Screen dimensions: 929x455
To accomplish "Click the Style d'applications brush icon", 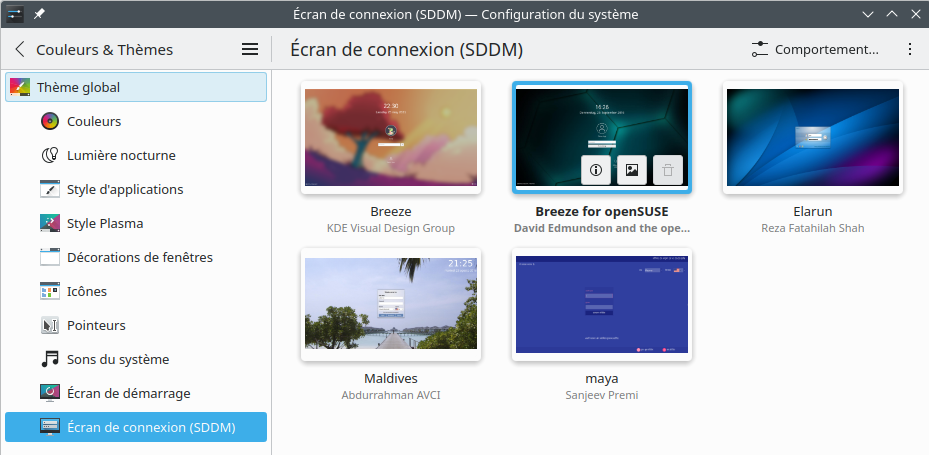I will tap(50, 189).
